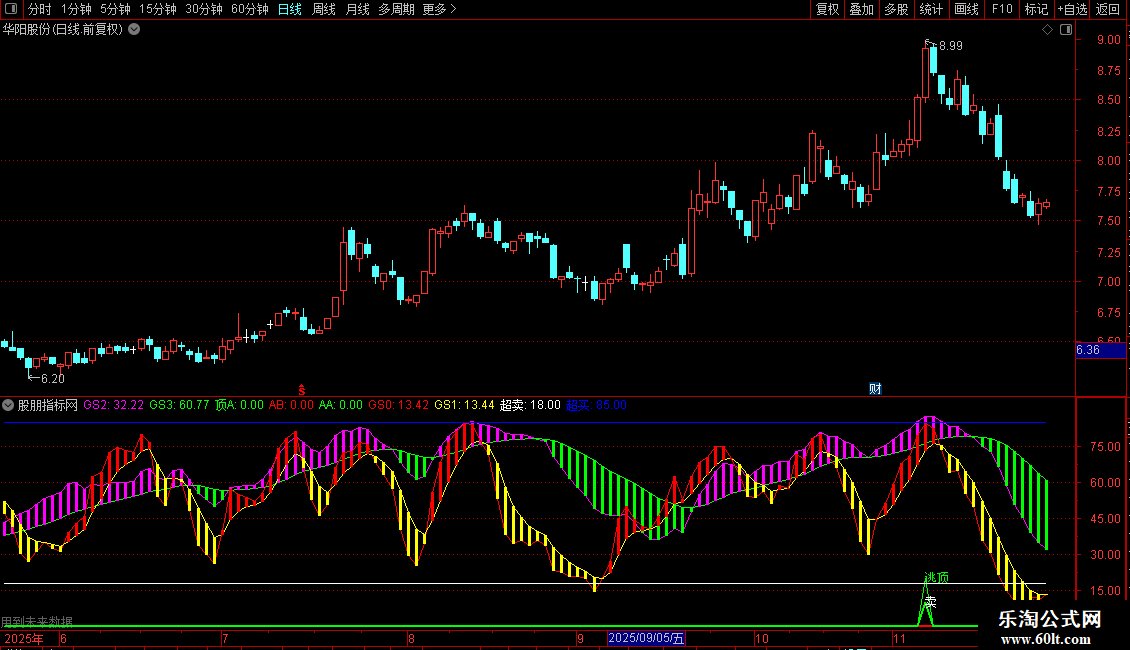
Task: Click the 返回 back button
Action: coord(1108,9)
